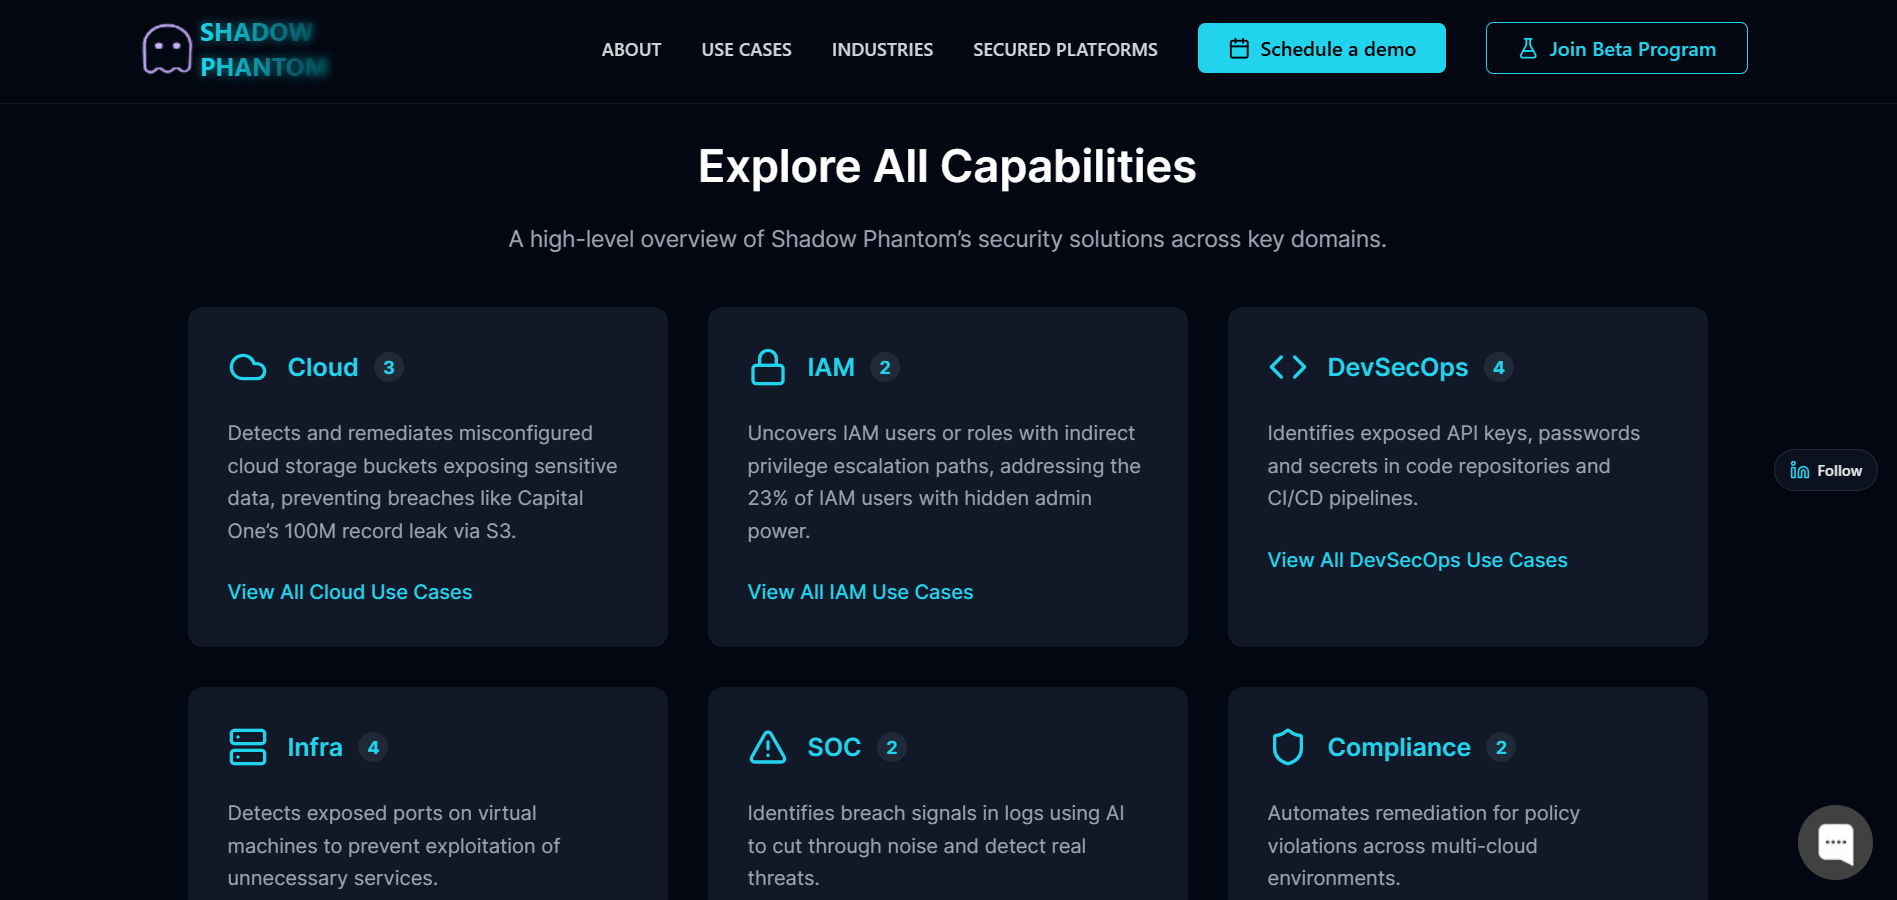Click the shield icon beside Compliance

1288,746
